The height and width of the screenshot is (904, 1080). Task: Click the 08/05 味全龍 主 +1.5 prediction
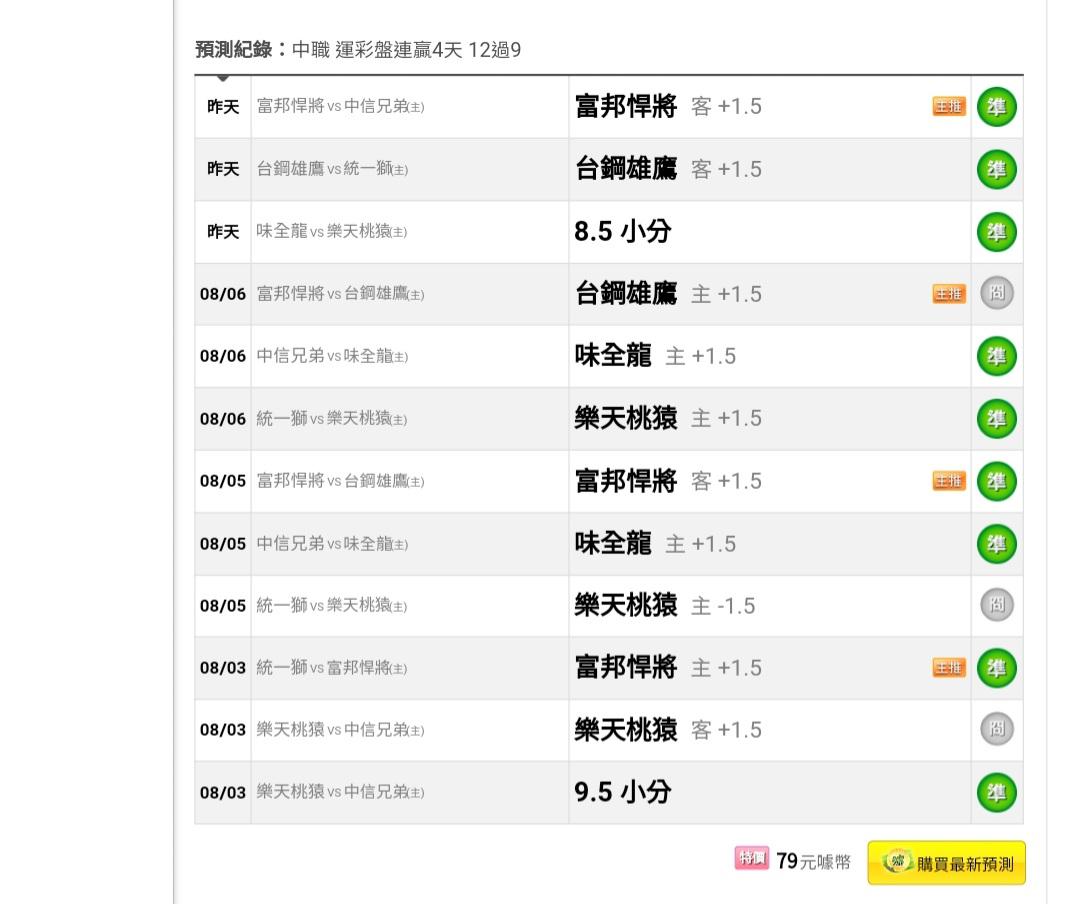(x=655, y=544)
